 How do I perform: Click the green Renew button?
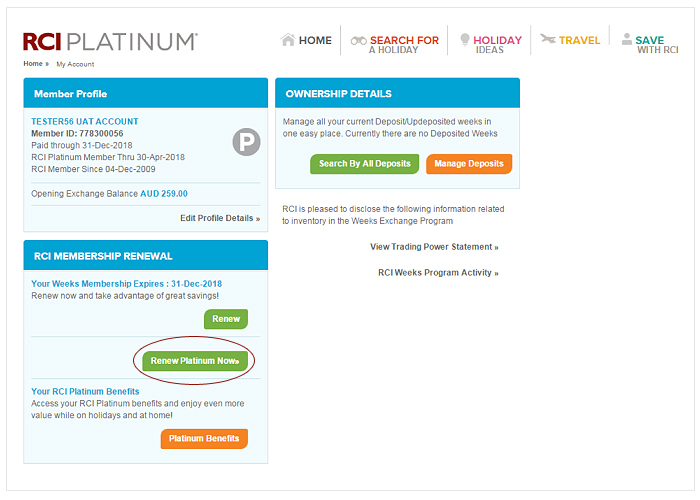coord(226,319)
